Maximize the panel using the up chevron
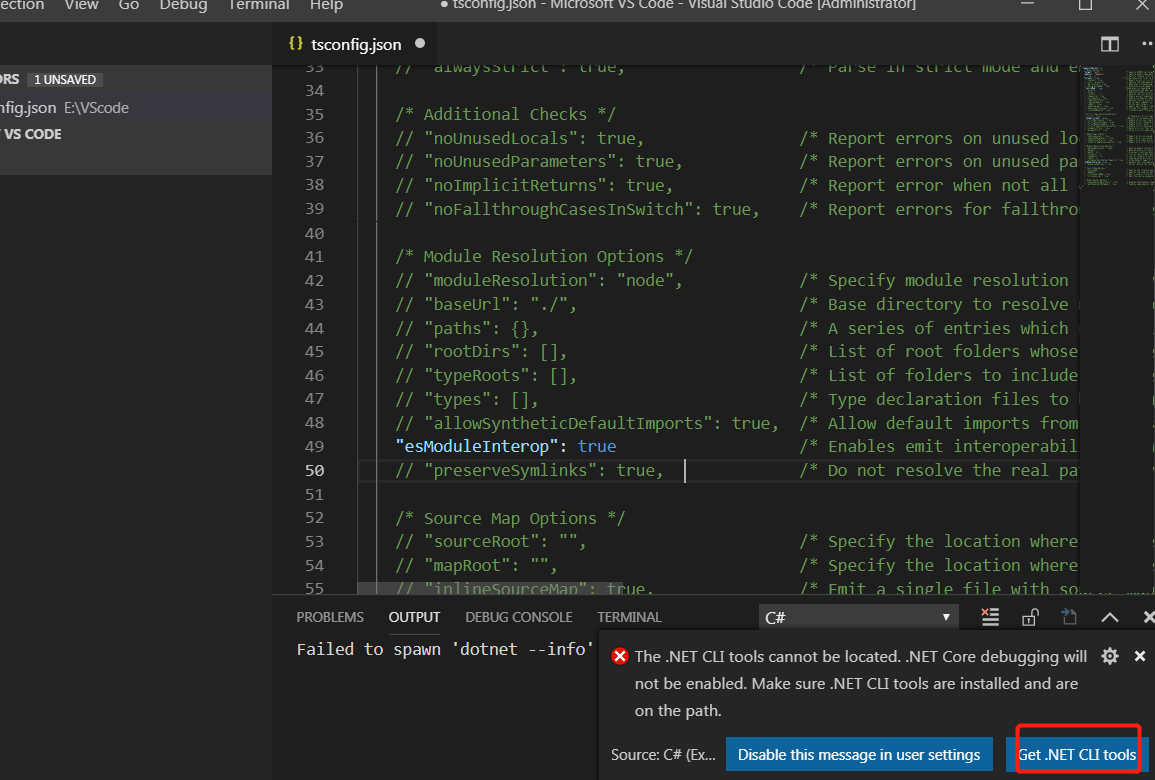The image size is (1155, 780). pyautogui.click(x=1109, y=617)
